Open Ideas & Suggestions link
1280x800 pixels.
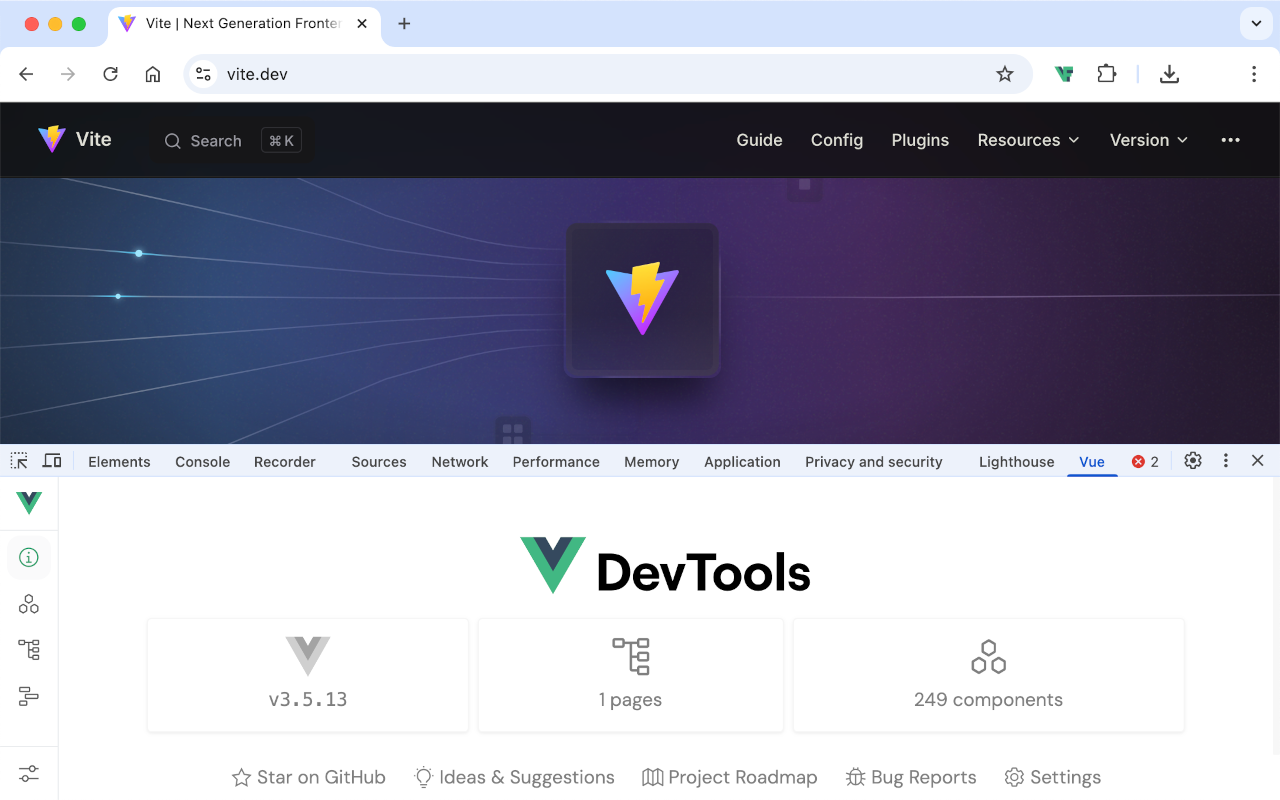[x=514, y=777]
